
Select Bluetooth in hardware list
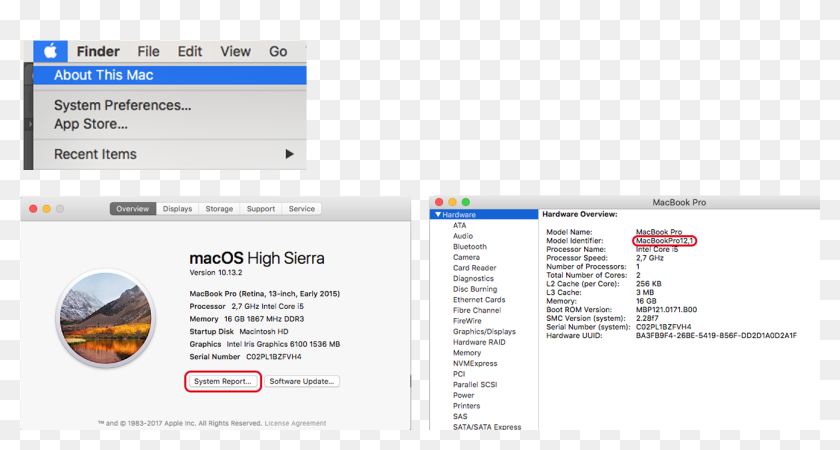coord(470,247)
